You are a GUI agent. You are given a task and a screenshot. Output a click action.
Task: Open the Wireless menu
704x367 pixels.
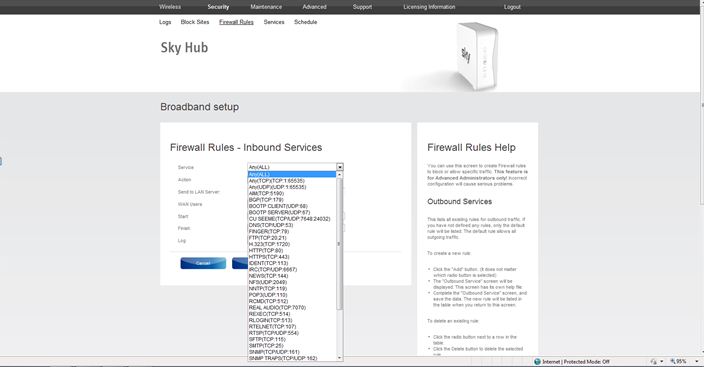click(170, 7)
